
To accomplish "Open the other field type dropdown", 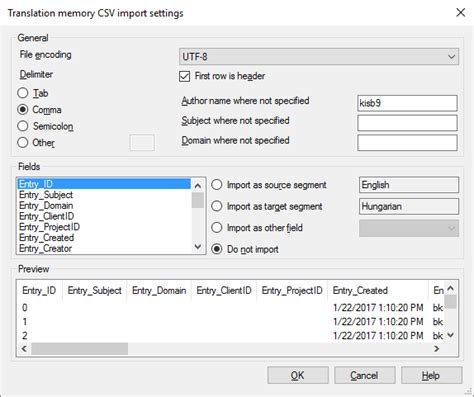I will [x=409, y=228].
